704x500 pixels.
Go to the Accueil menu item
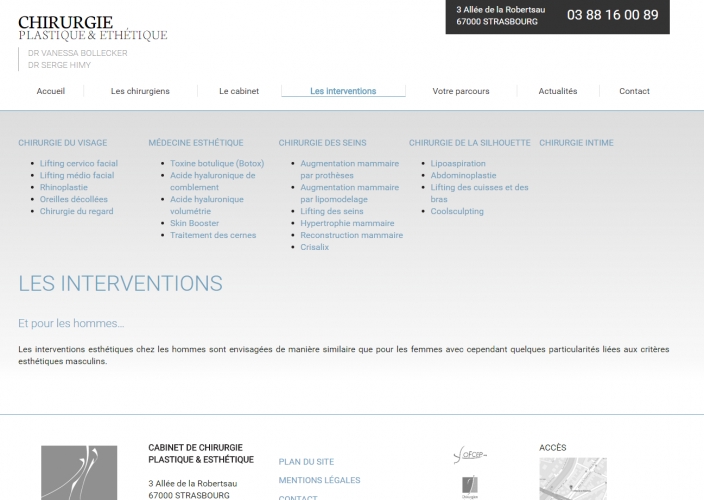pos(51,91)
